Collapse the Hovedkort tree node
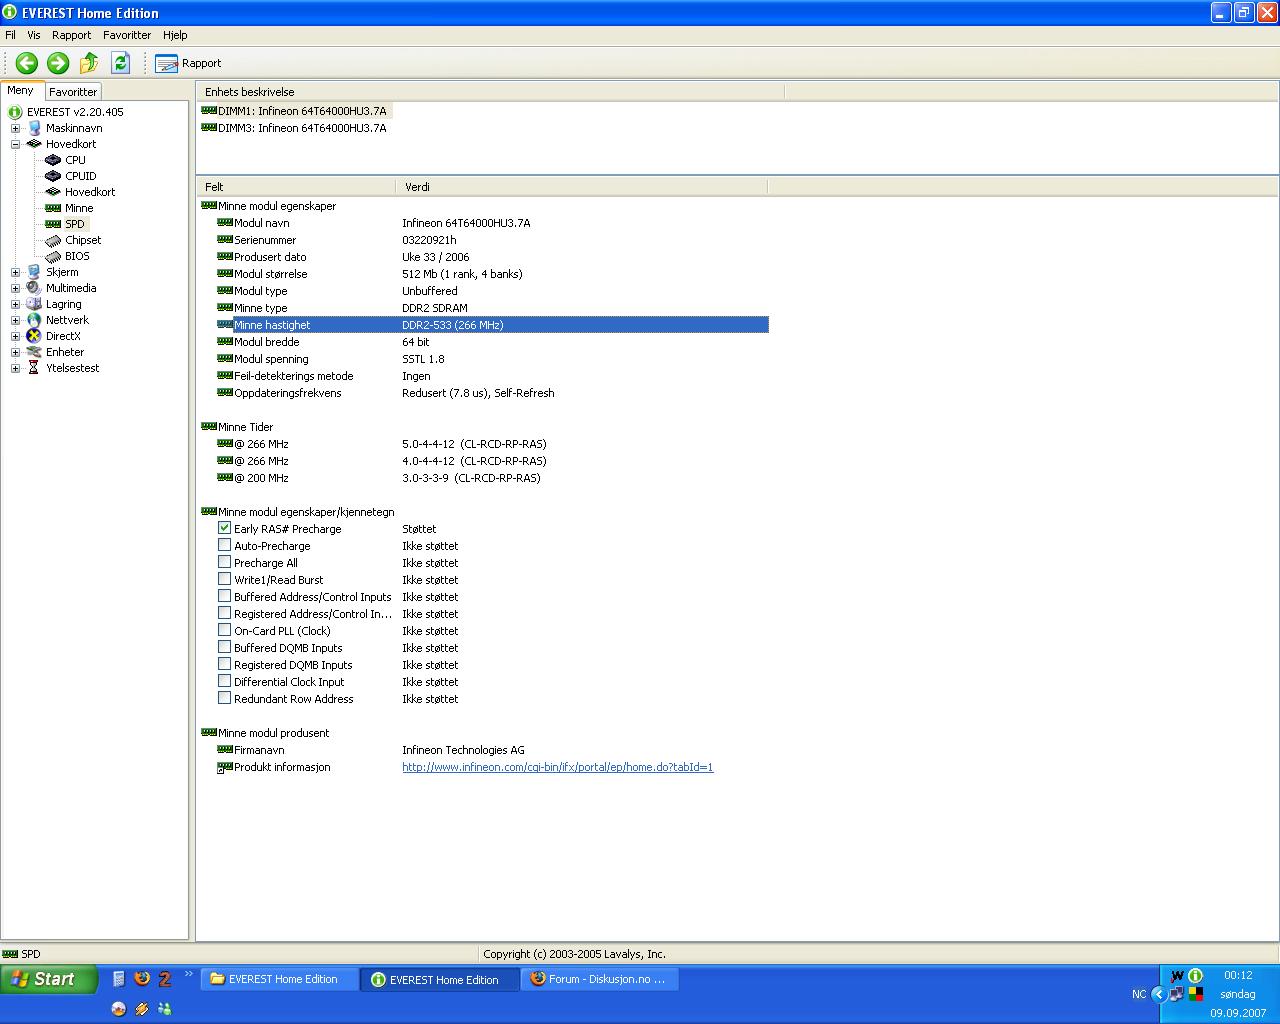 pos(15,144)
